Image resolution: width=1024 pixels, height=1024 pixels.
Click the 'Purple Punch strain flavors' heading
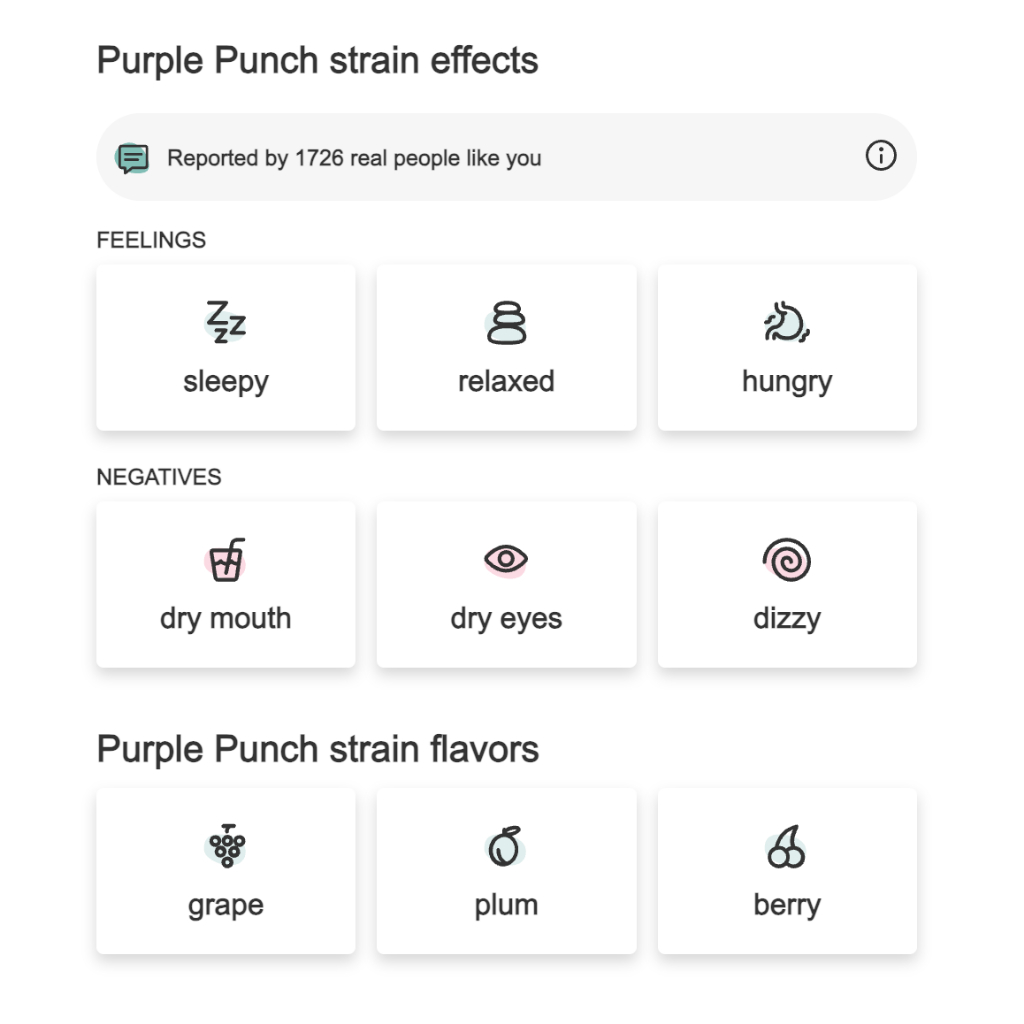click(317, 748)
